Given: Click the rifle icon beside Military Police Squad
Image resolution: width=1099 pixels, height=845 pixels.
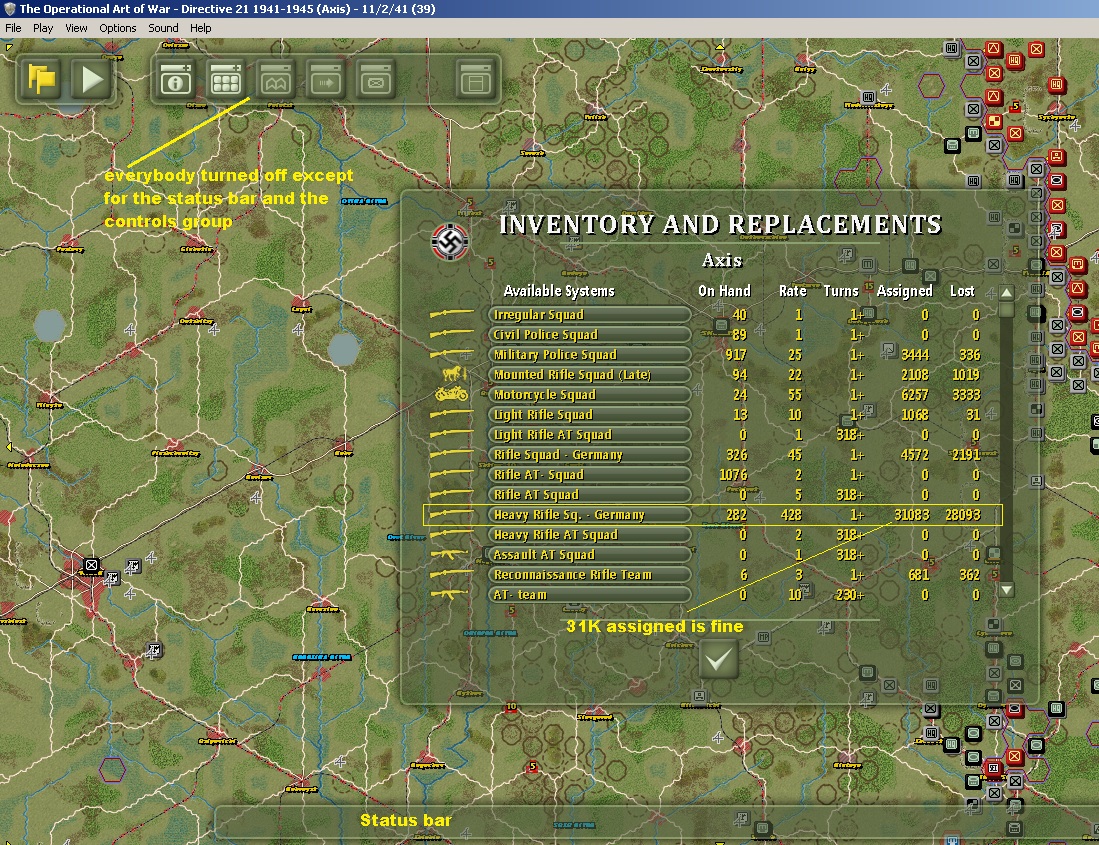Looking at the screenshot, I should [x=452, y=354].
